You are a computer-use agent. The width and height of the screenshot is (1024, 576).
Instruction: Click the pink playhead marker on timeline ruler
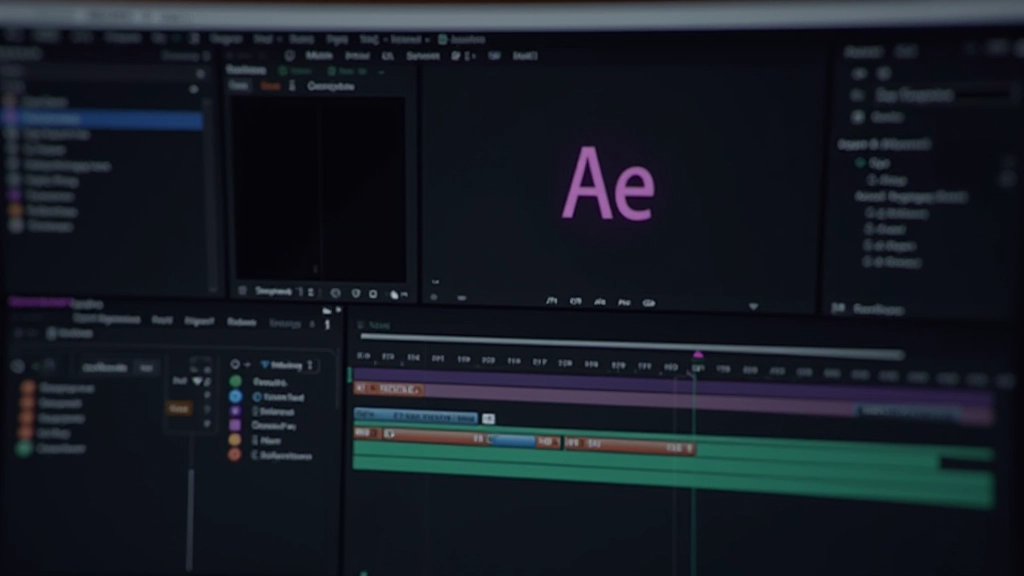(x=698, y=355)
